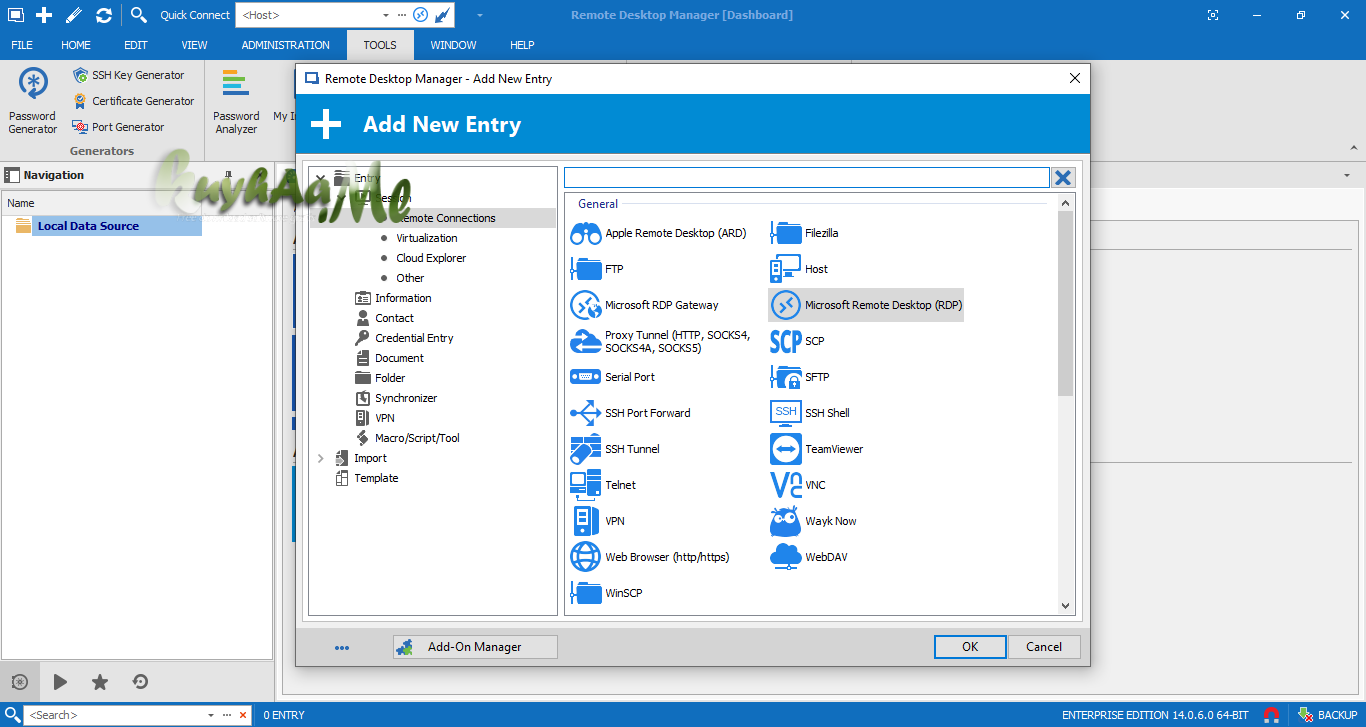Open the Certificate Generator
The image size is (1366, 727).
[x=133, y=101]
